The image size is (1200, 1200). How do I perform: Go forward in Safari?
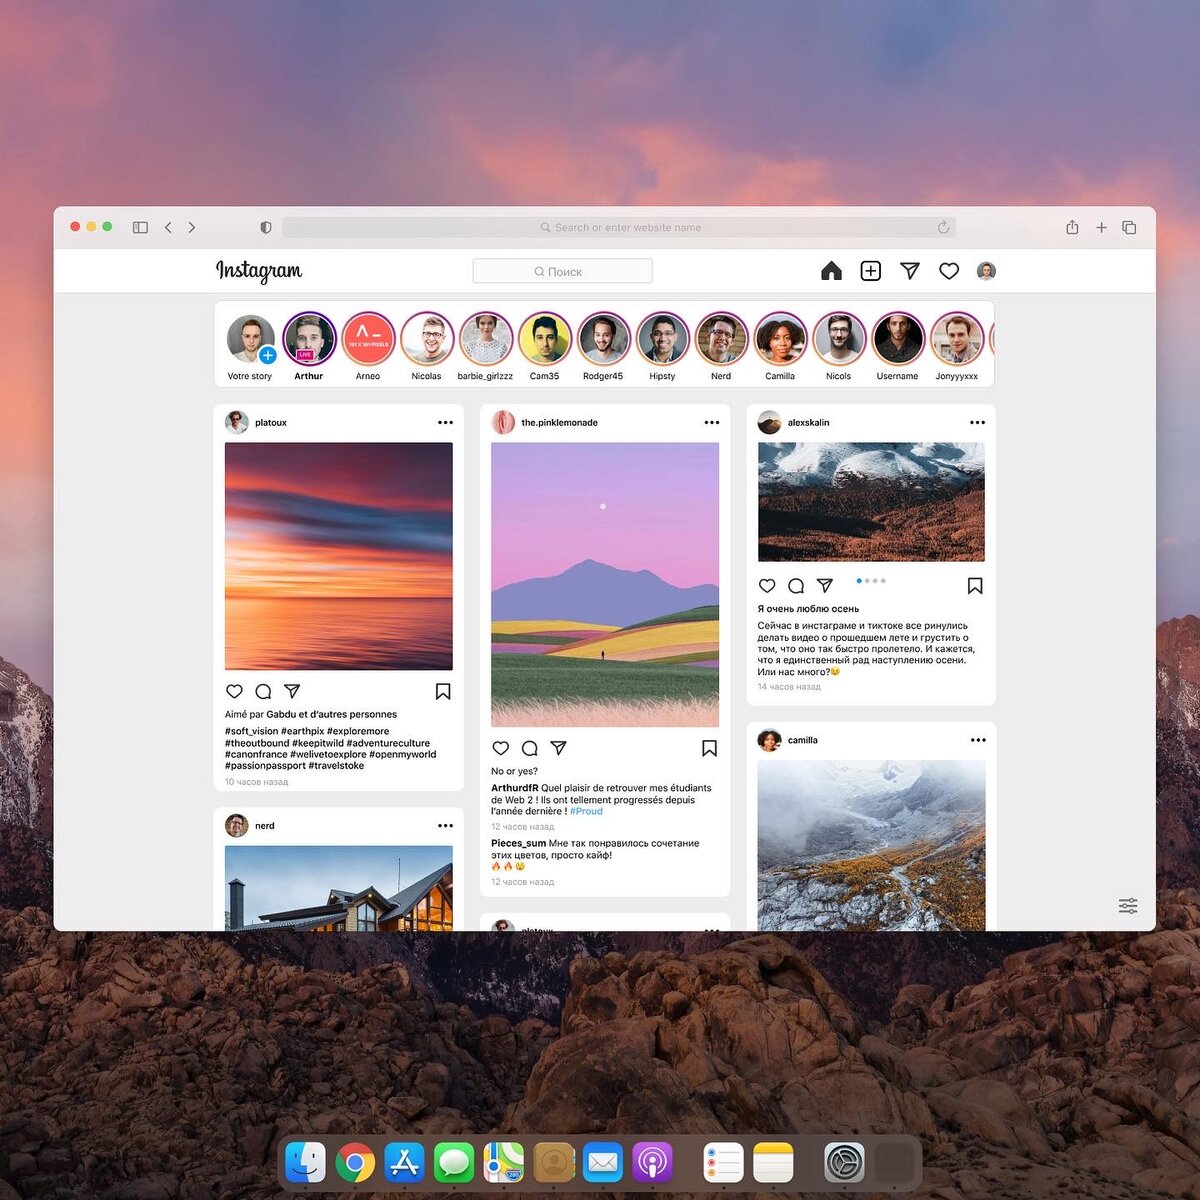192,227
